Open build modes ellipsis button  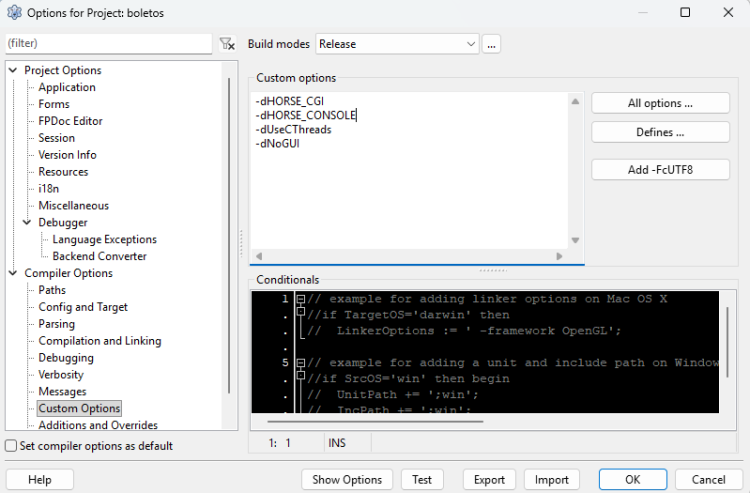tap(491, 44)
